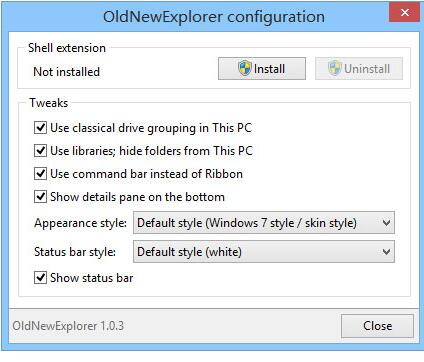Click the OldNewExplorer configuration title bar
Screen dimensions: 424x362
point(214,17)
